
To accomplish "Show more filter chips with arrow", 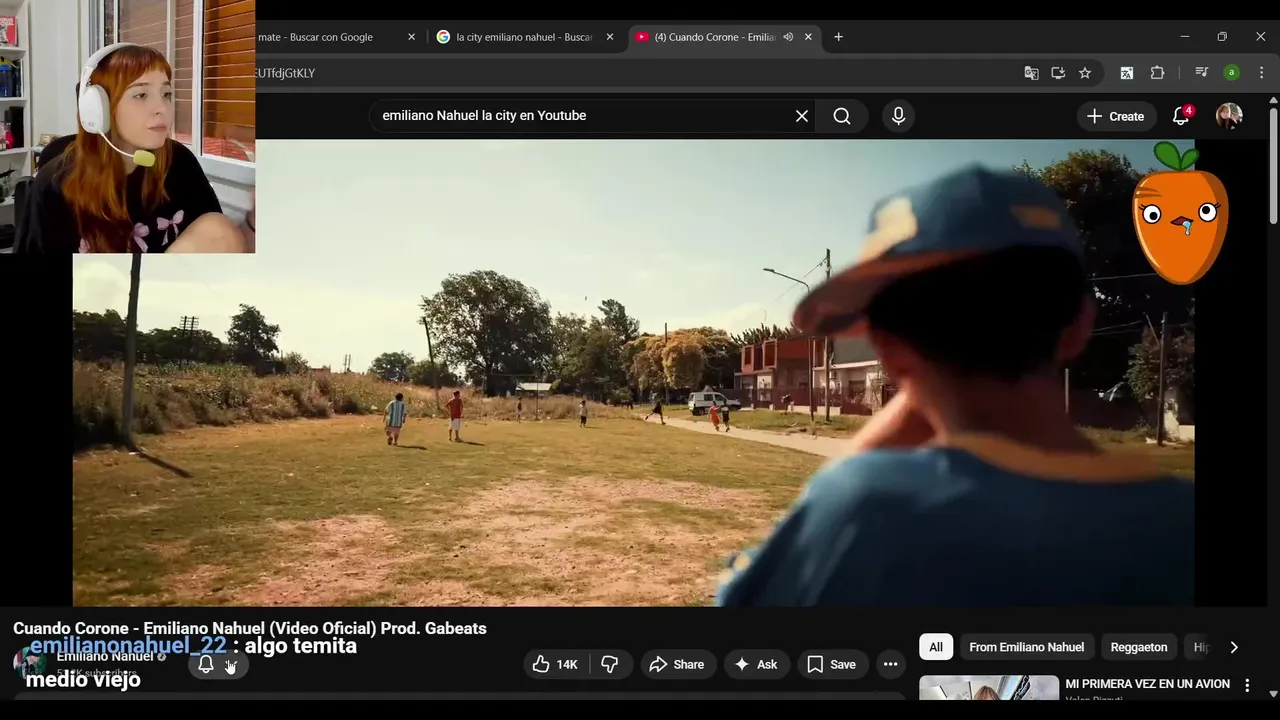I will click(x=1233, y=647).
